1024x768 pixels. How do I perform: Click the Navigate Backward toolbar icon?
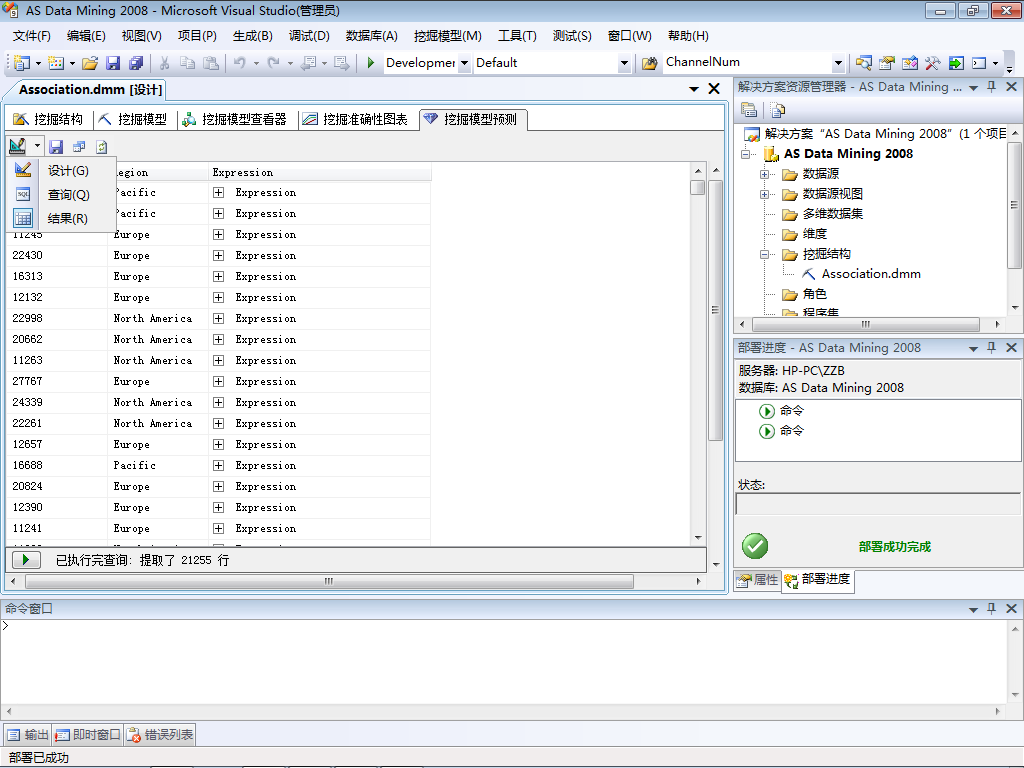[x=310, y=63]
